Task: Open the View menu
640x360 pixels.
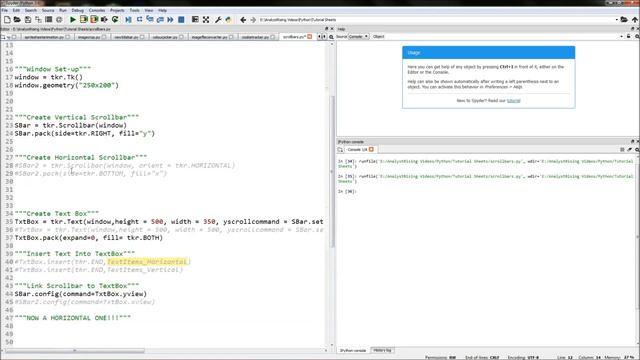Action: pyautogui.click(x=149, y=10)
